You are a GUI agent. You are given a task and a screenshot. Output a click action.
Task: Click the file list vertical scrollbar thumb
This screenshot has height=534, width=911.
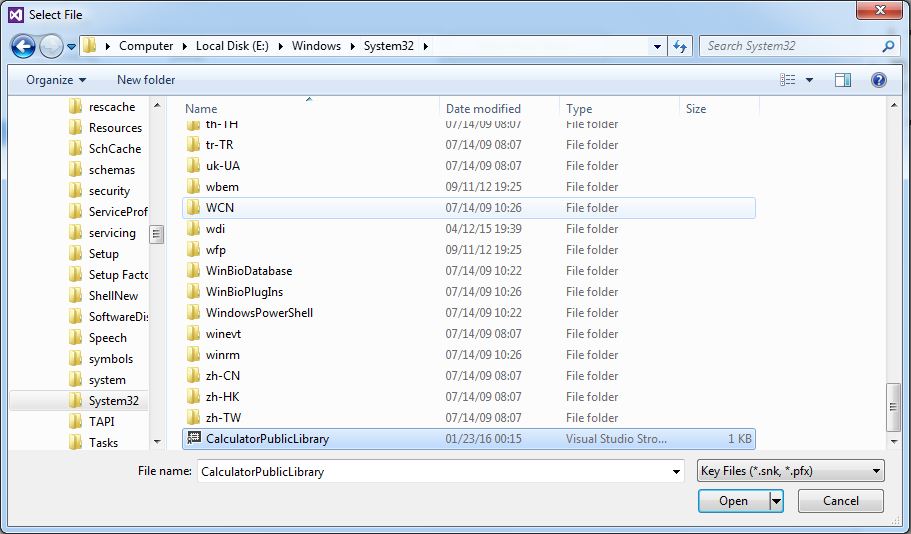click(894, 407)
